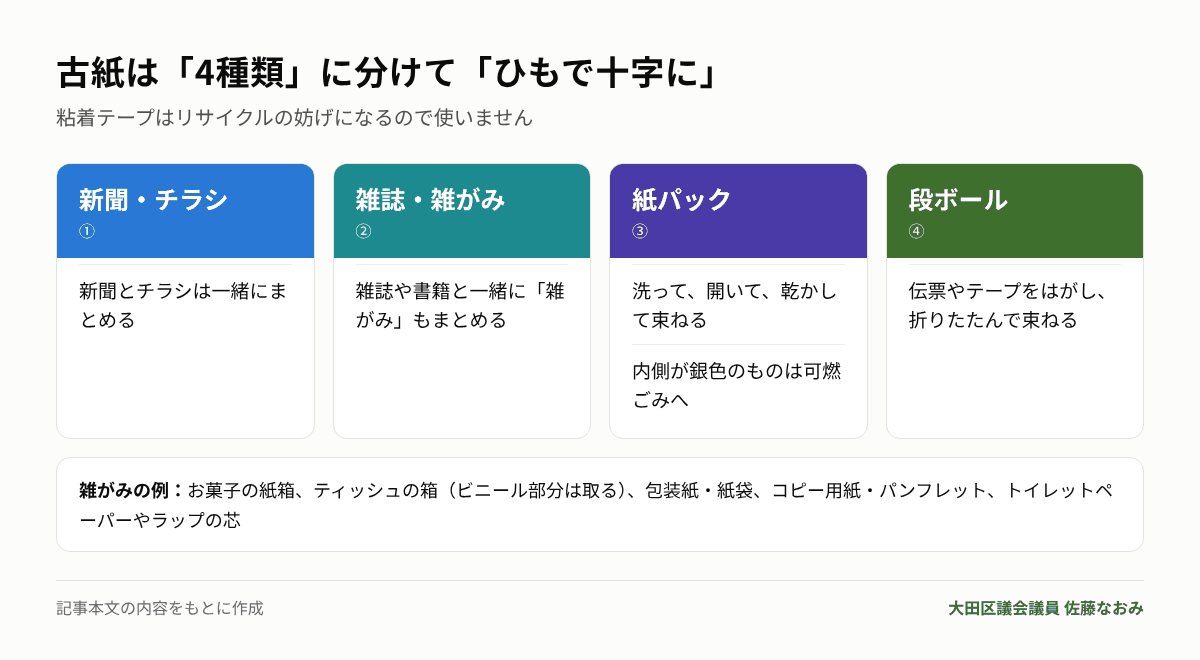The width and height of the screenshot is (1200, 660).
Task: Click footer note 記事本文の内容をもとに作成
Action: click(160, 608)
